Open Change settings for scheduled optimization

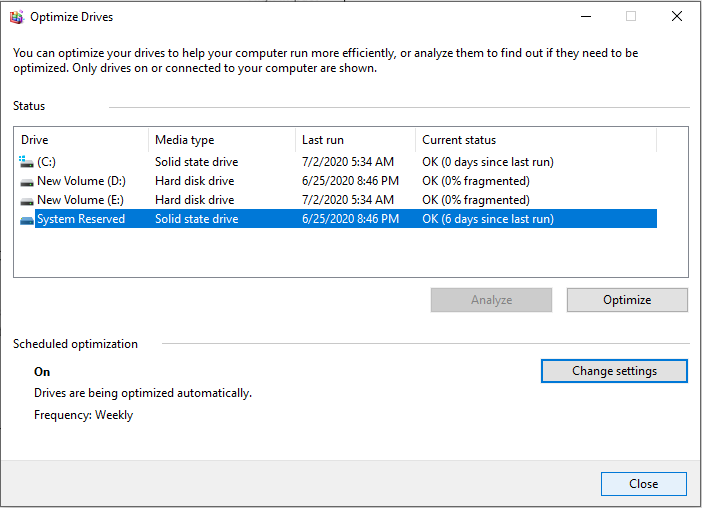614,371
